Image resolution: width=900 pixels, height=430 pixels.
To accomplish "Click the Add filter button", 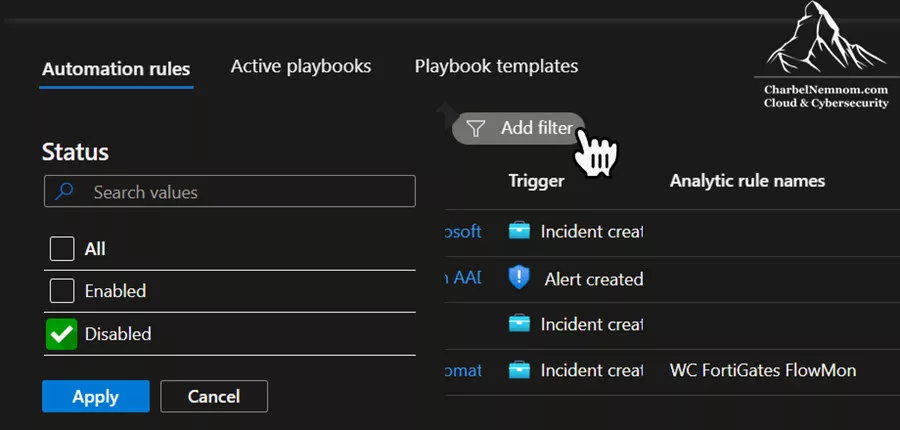I will [518, 128].
